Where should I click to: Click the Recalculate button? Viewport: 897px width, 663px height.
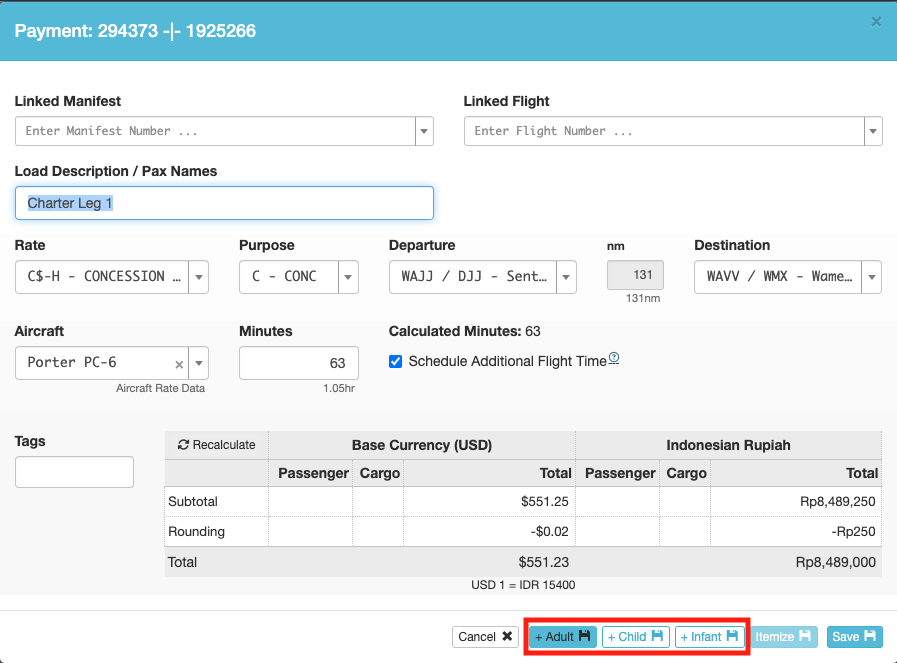pos(217,444)
